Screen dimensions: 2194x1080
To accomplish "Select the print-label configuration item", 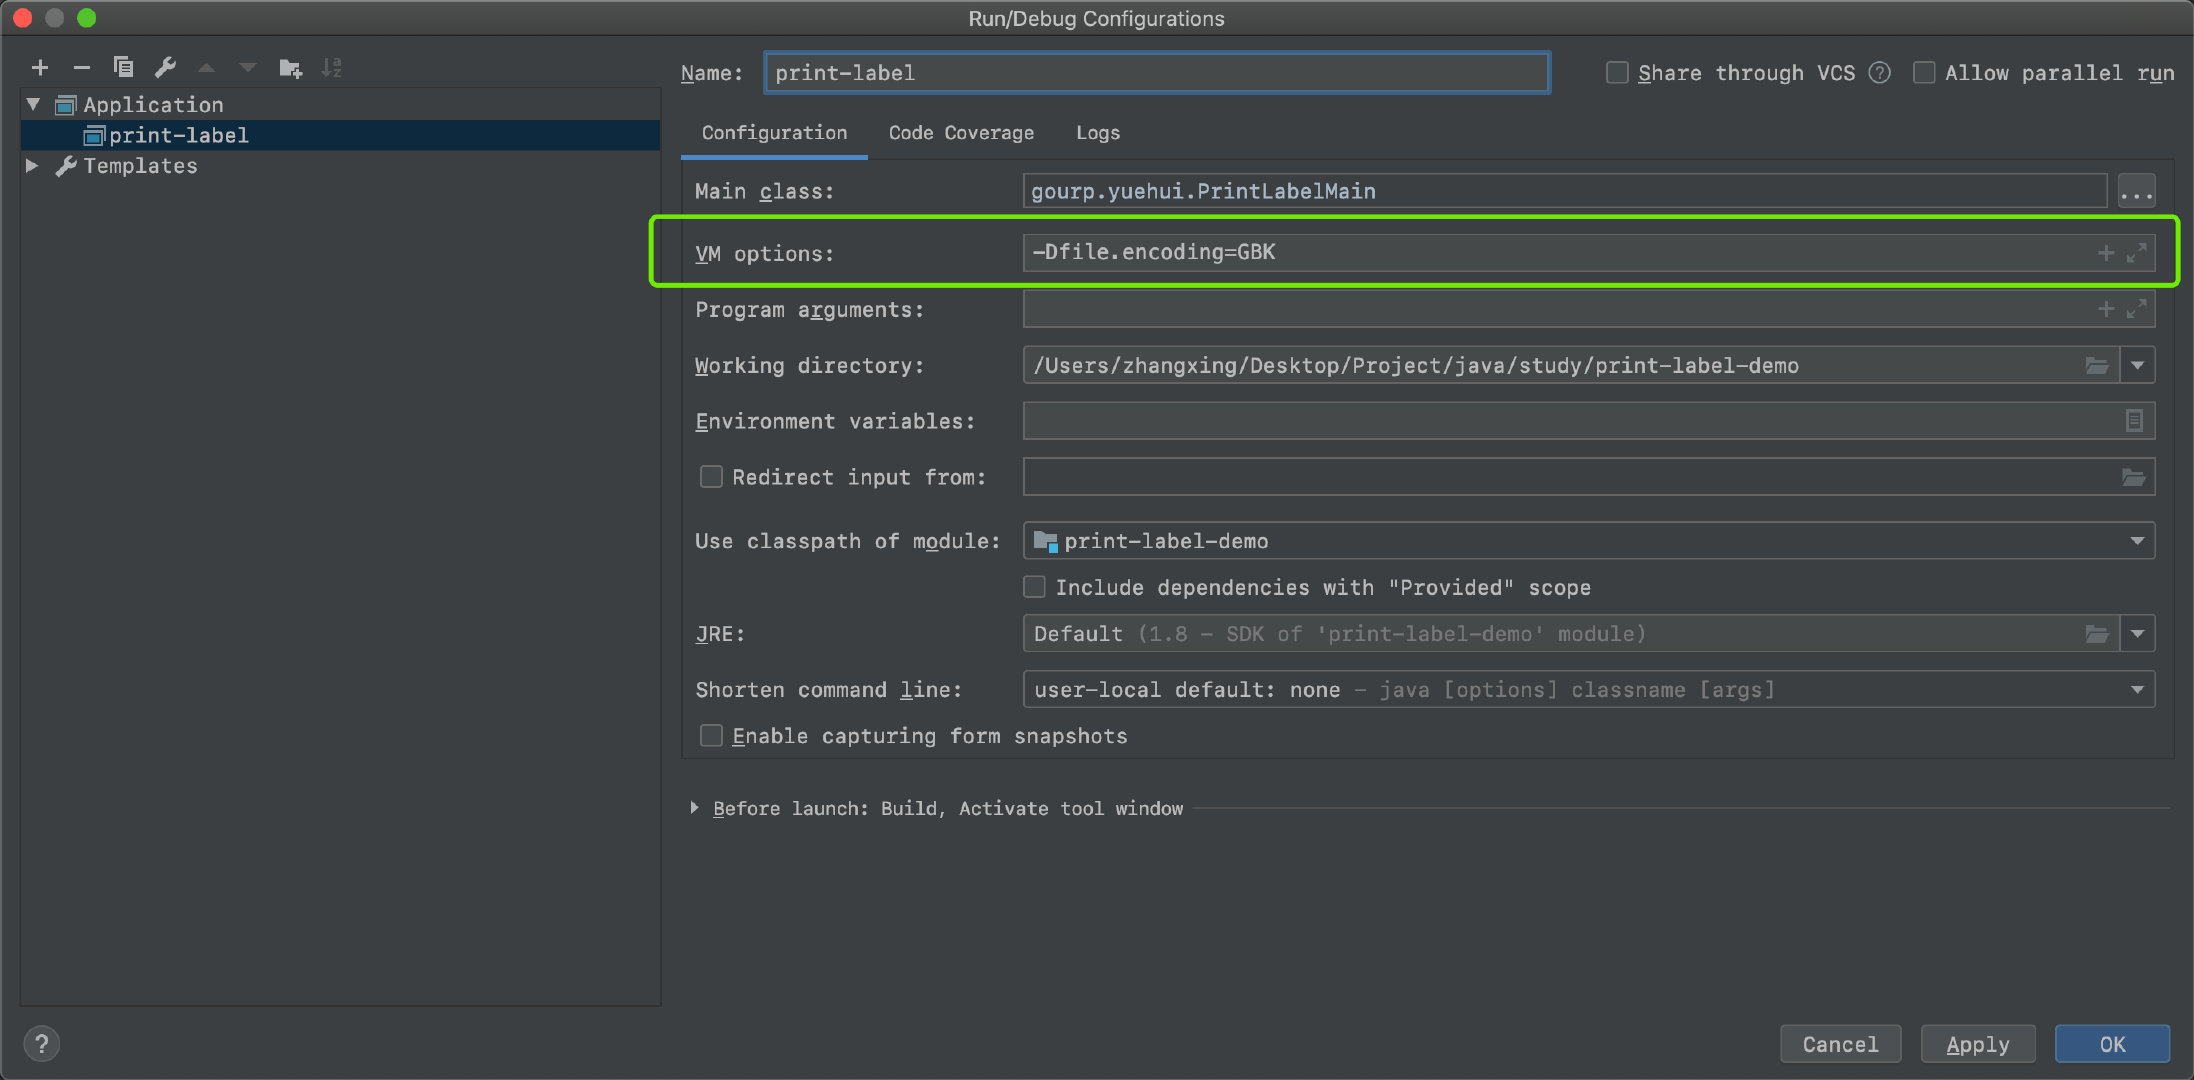I will point(179,134).
